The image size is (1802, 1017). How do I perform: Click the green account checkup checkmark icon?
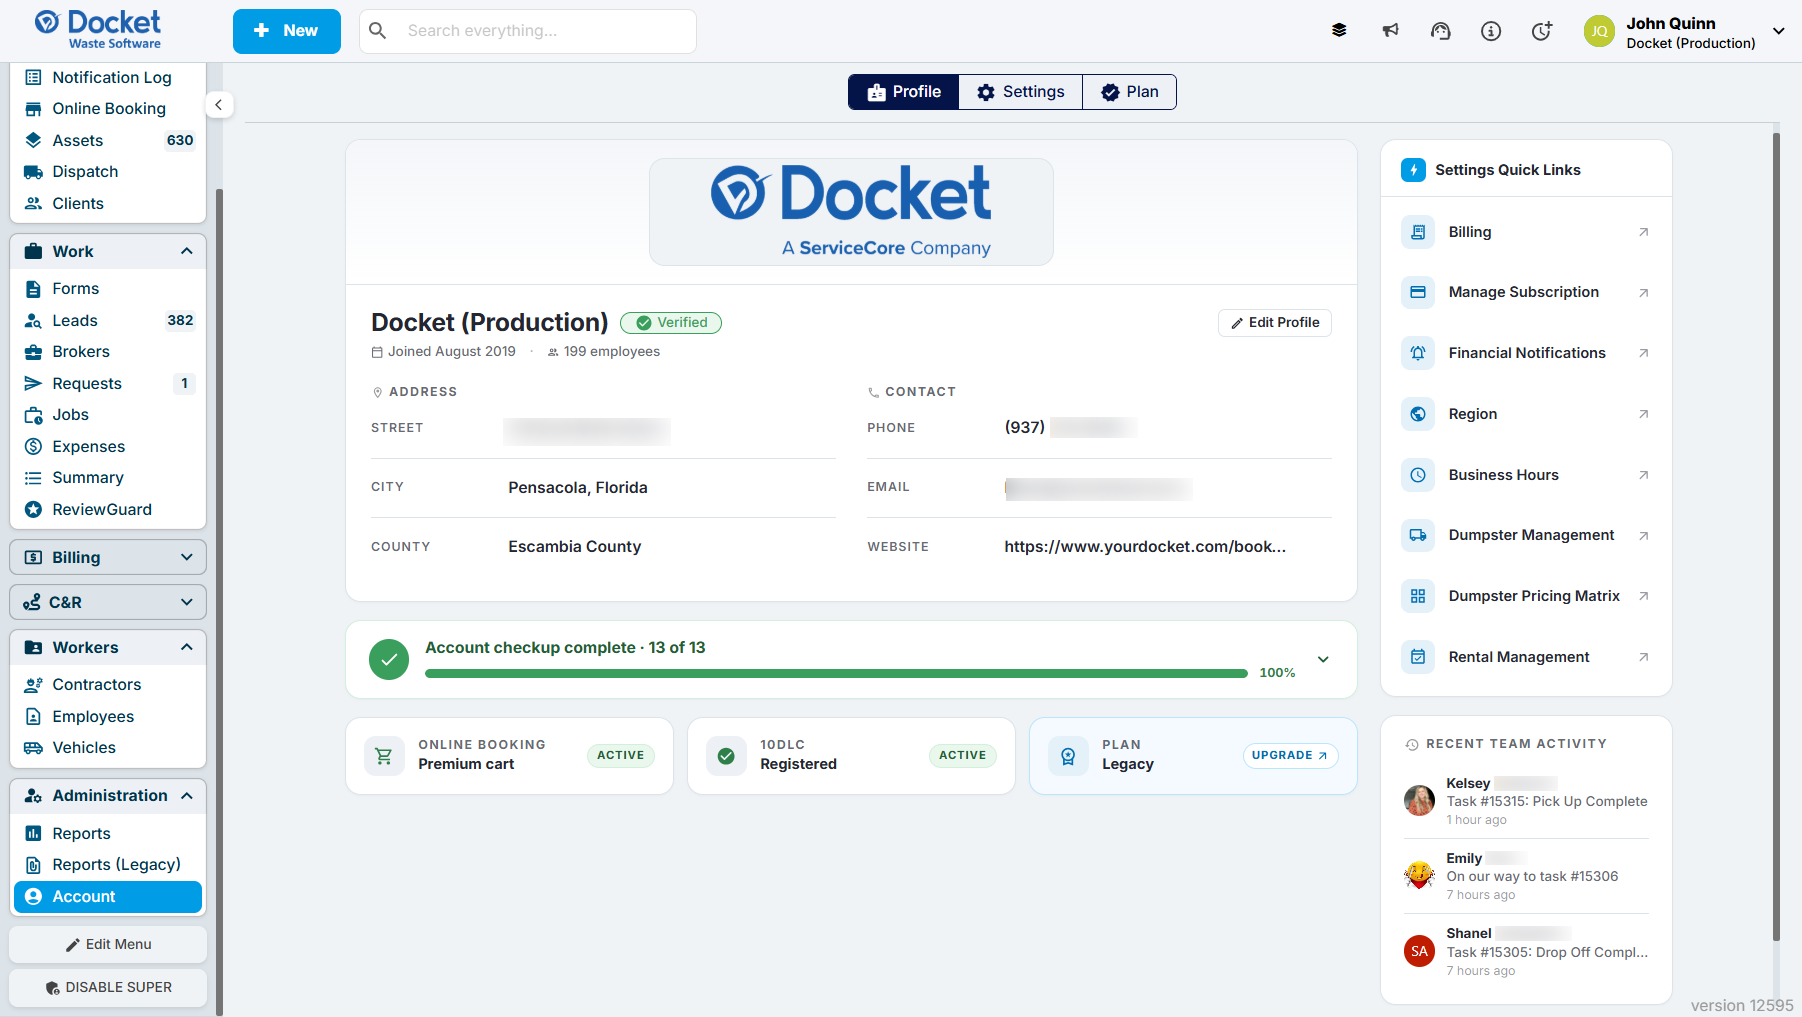pyautogui.click(x=389, y=660)
